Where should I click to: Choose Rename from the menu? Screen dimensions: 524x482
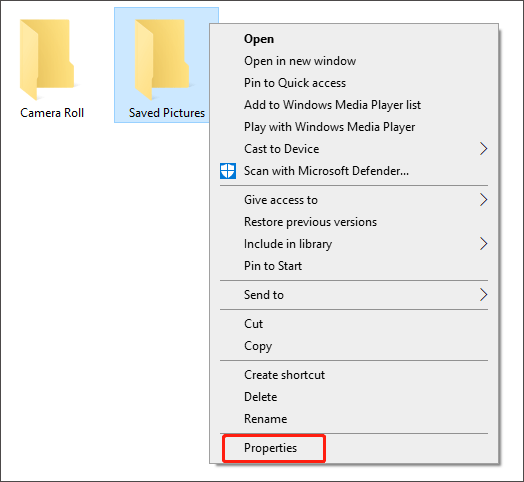265,419
